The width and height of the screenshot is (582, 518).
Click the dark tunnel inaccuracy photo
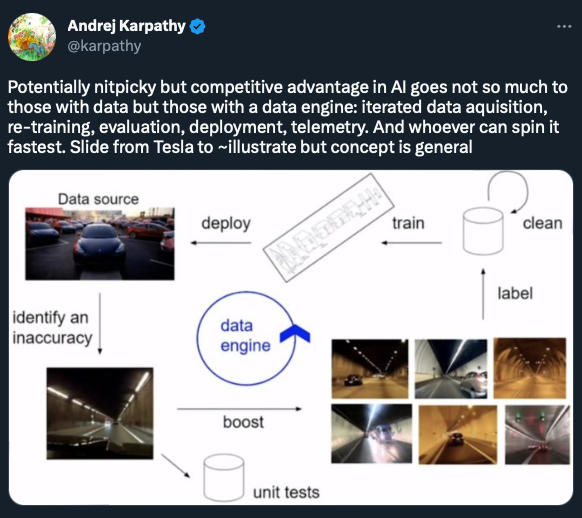[100, 413]
